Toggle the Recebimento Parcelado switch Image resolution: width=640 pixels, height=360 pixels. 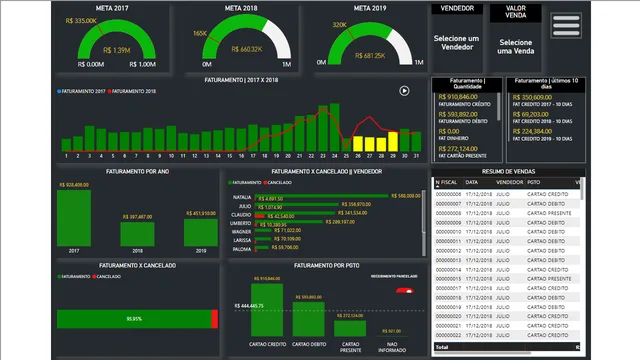coord(404,290)
